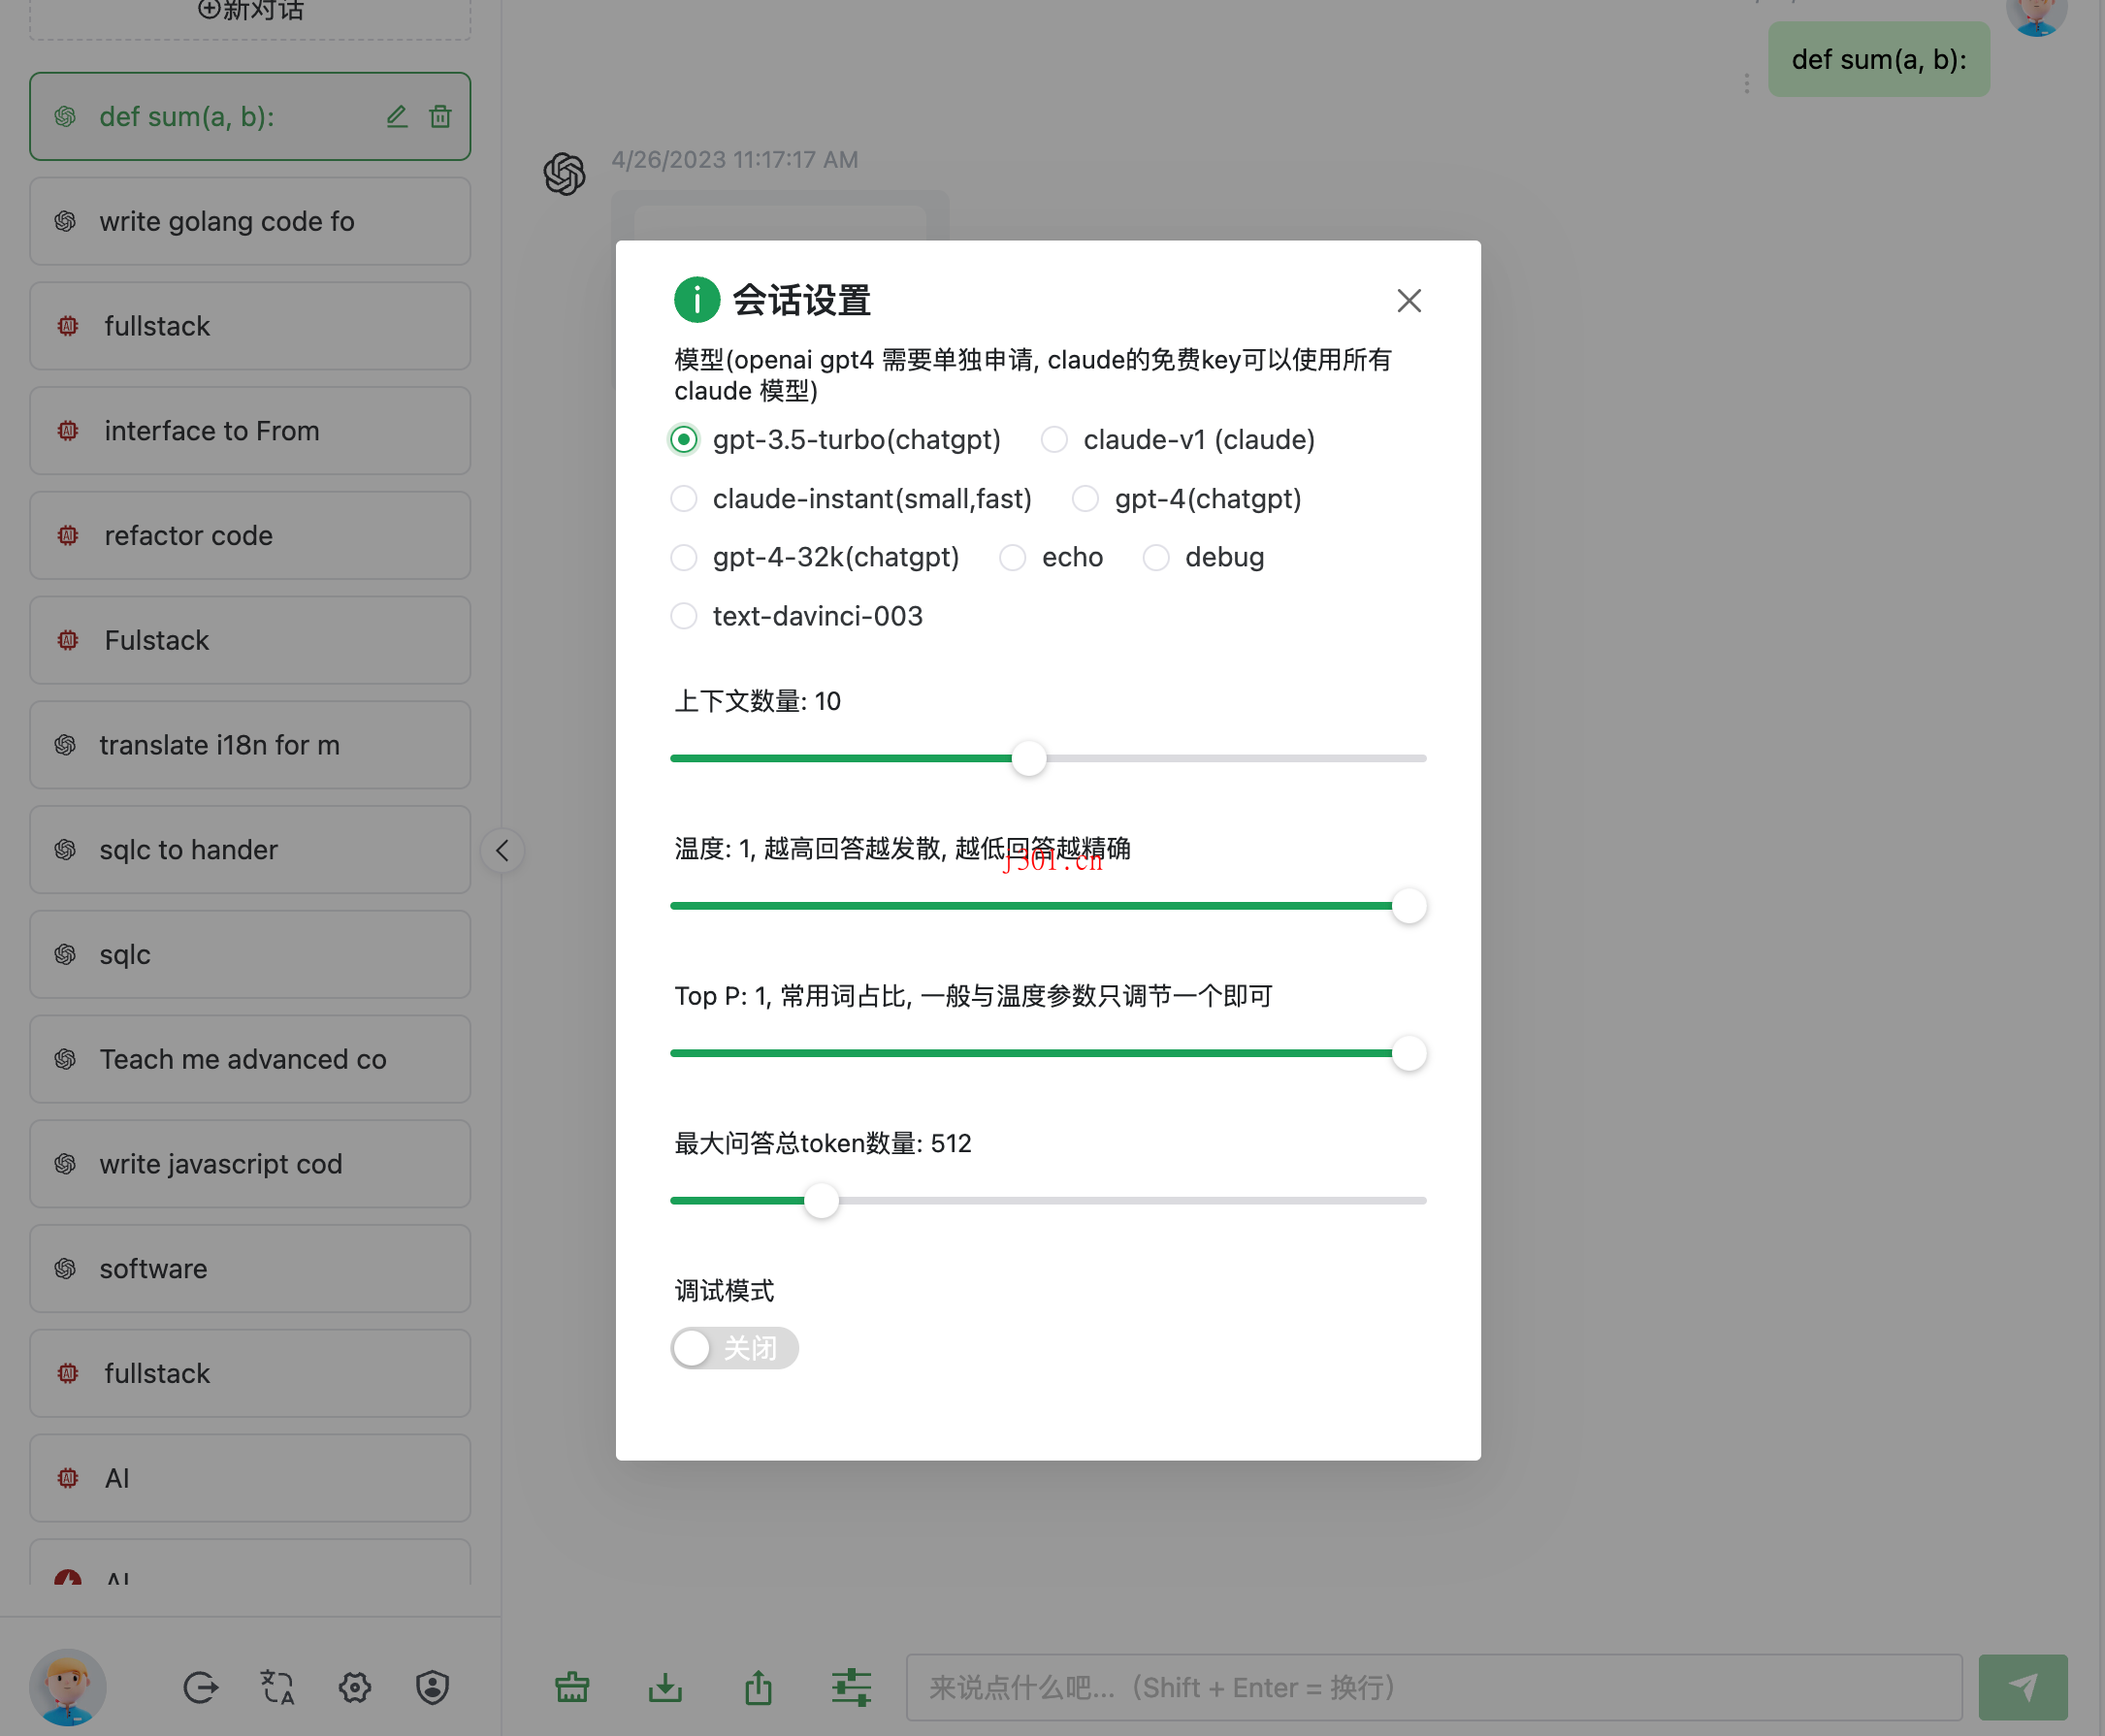Collapse the sidebar with the chevron
This screenshot has height=1736, width=2105.
503,850
